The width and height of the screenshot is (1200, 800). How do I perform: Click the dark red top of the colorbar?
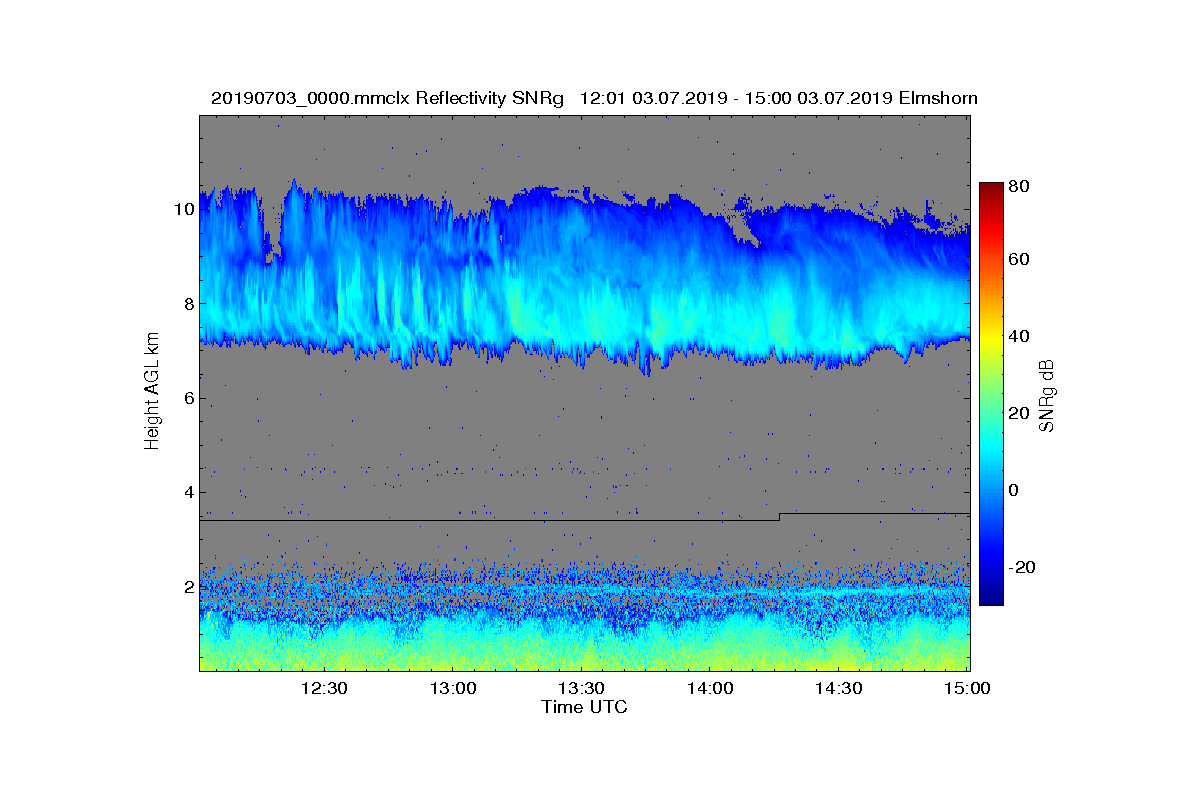pos(990,188)
